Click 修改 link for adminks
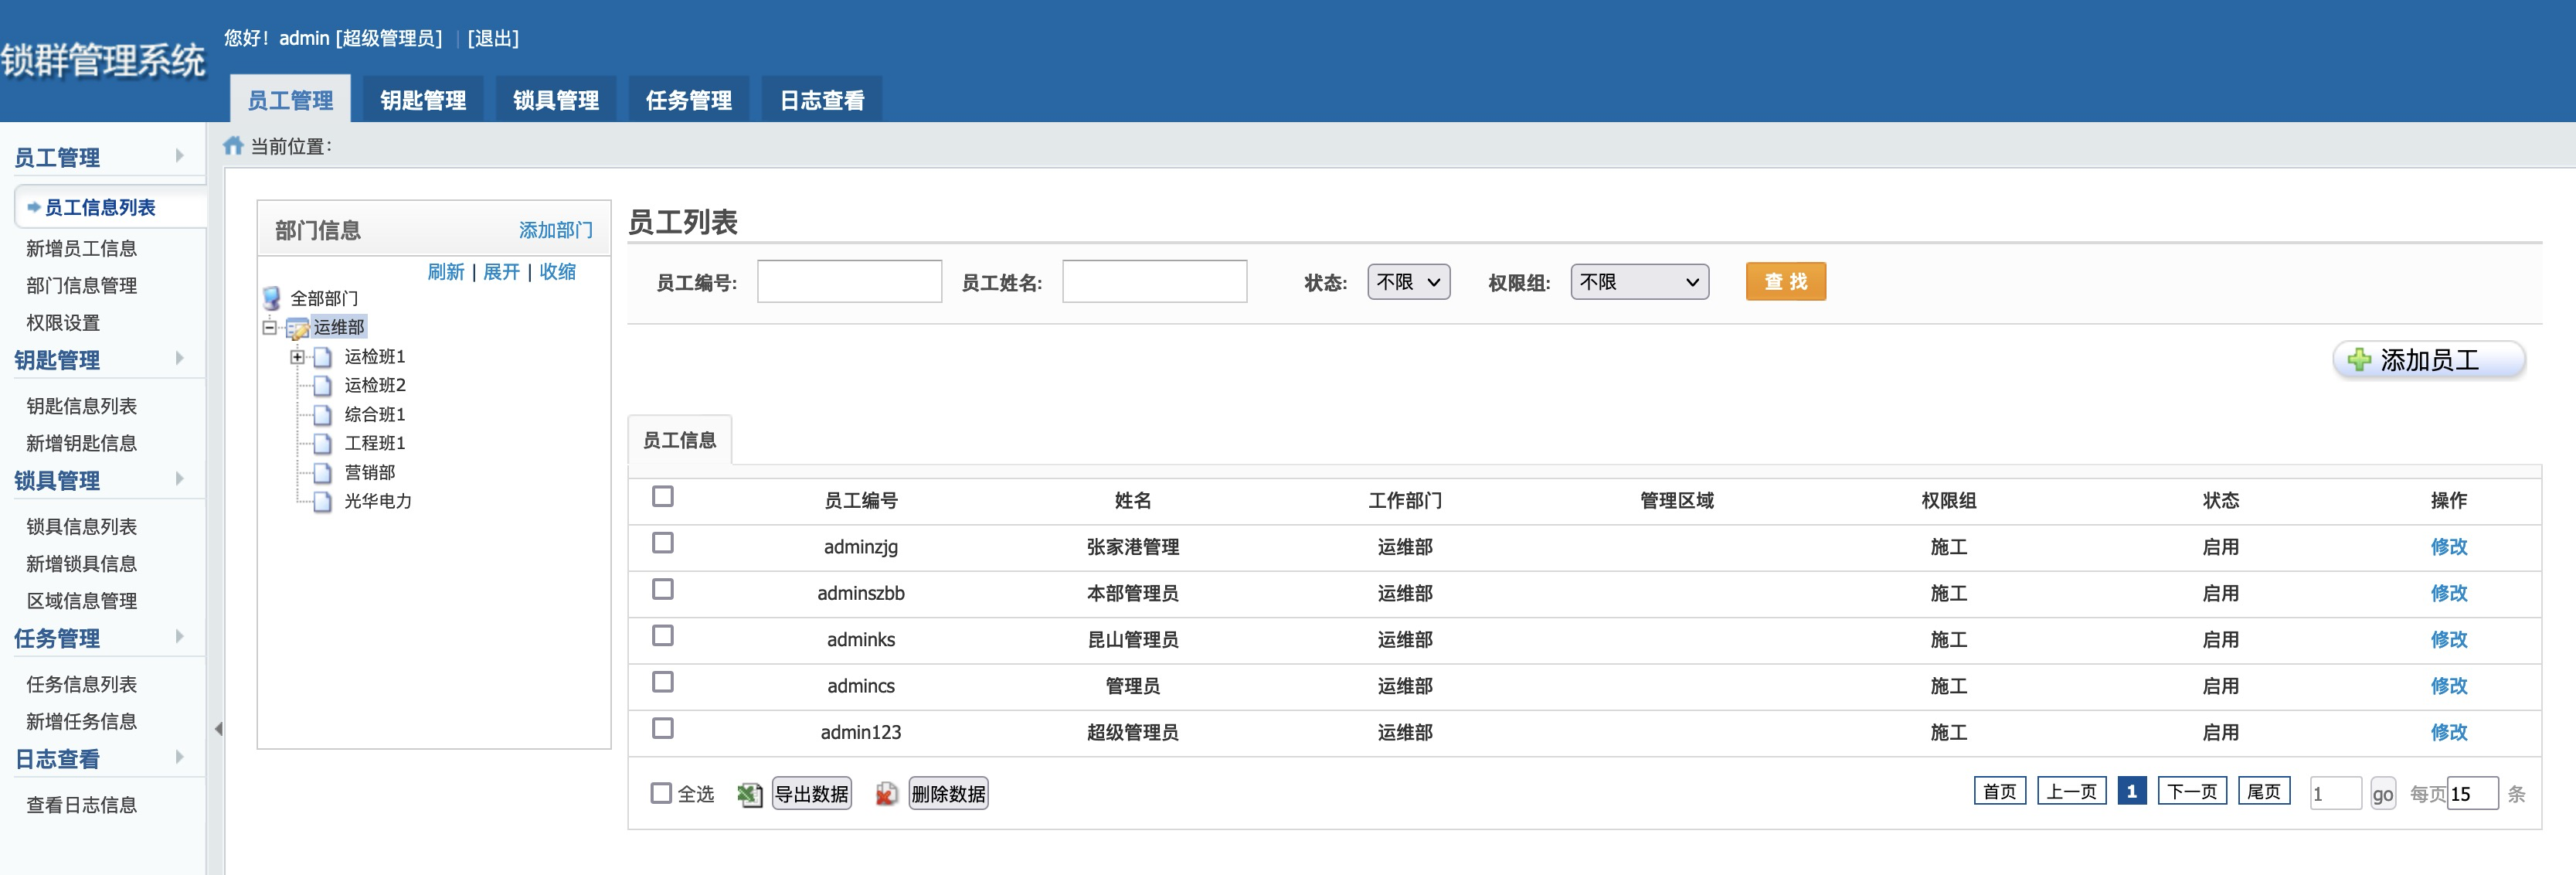This screenshot has height=875, width=2576. pyautogui.click(x=2448, y=639)
